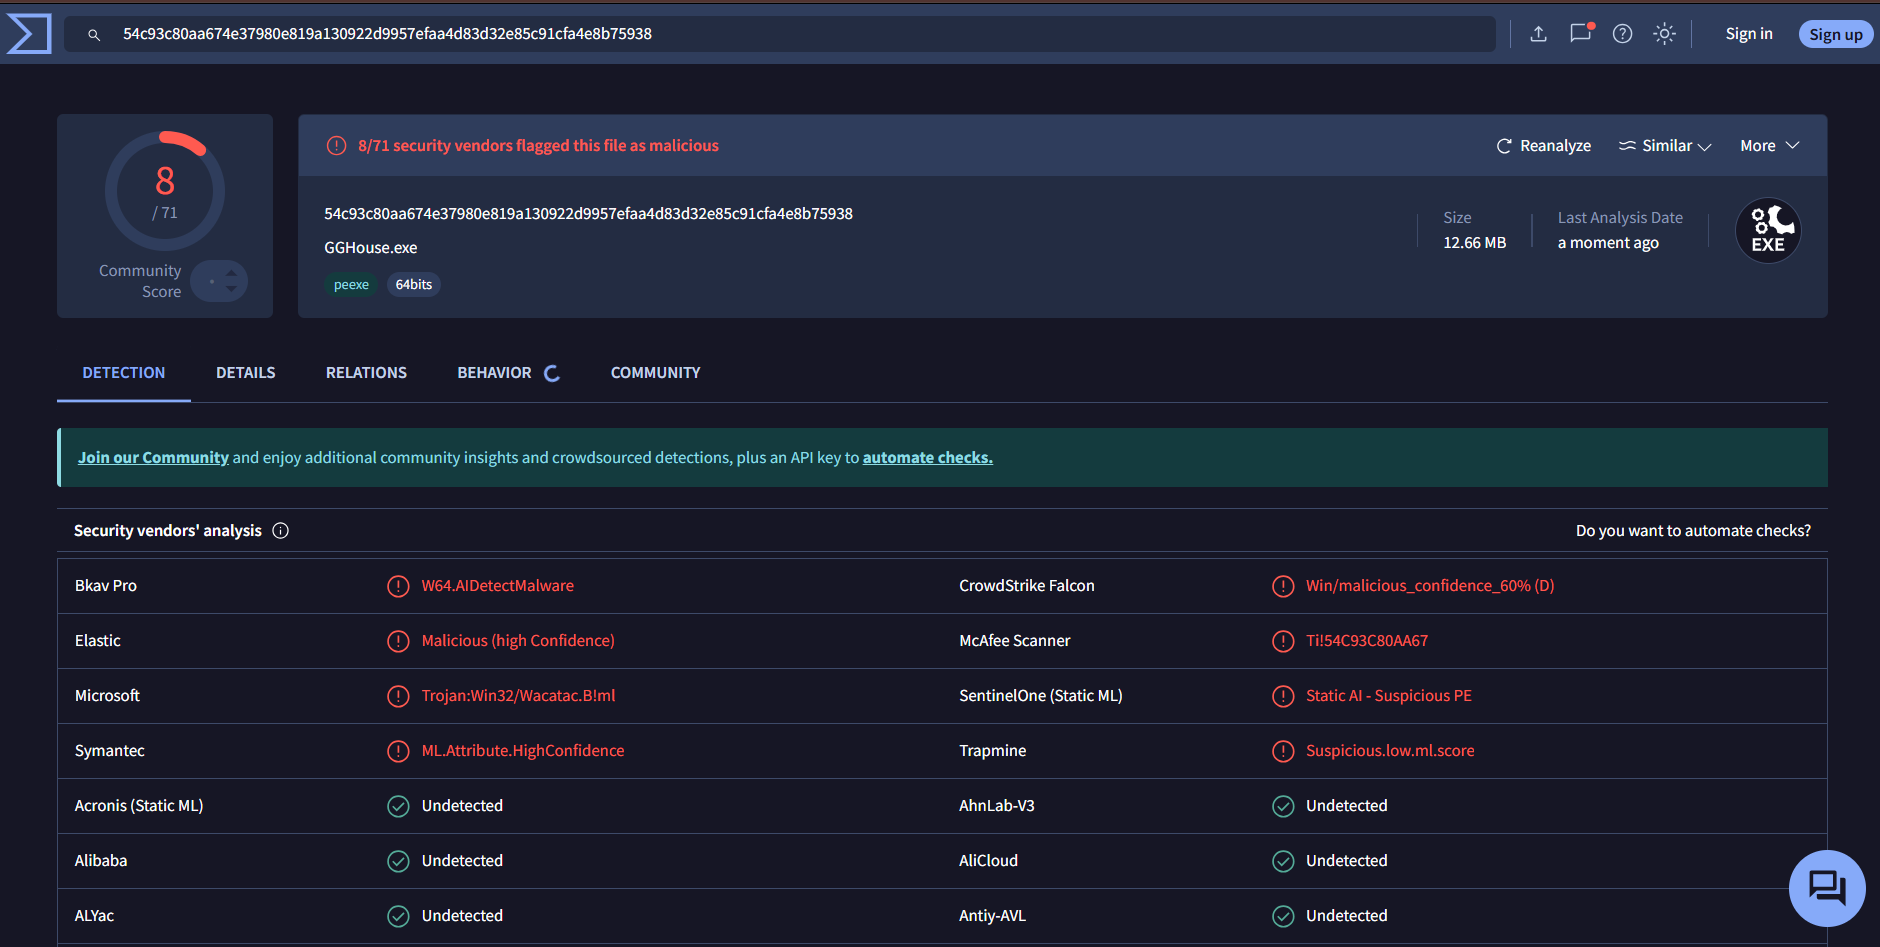
Task: Toggle light theme with the sun icon
Action: [1664, 33]
